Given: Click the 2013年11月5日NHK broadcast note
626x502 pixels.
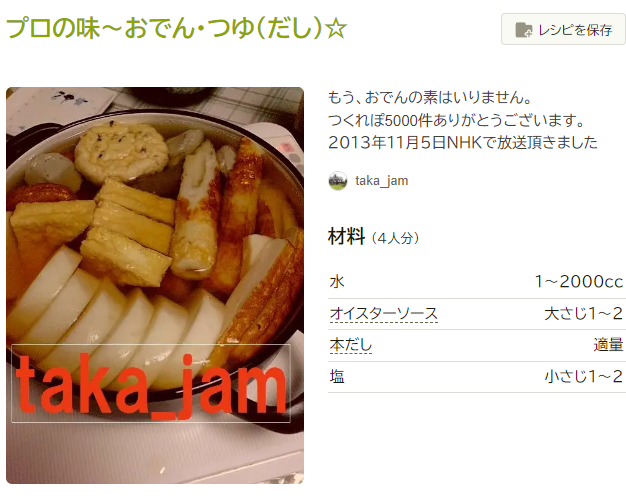Looking at the screenshot, I should 463,143.
